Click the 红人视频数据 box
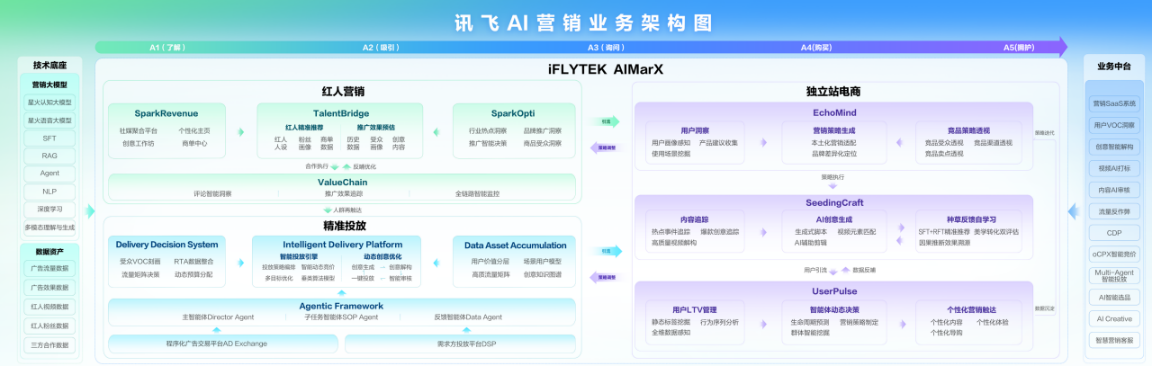The width and height of the screenshot is (1152, 366). tap(50, 306)
